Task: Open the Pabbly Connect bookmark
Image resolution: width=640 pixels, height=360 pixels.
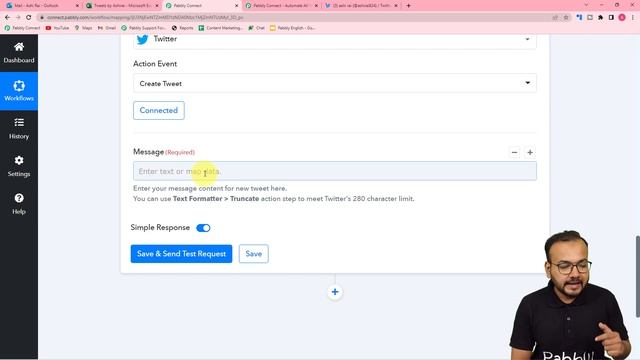Action: pyautogui.click(x=22, y=28)
